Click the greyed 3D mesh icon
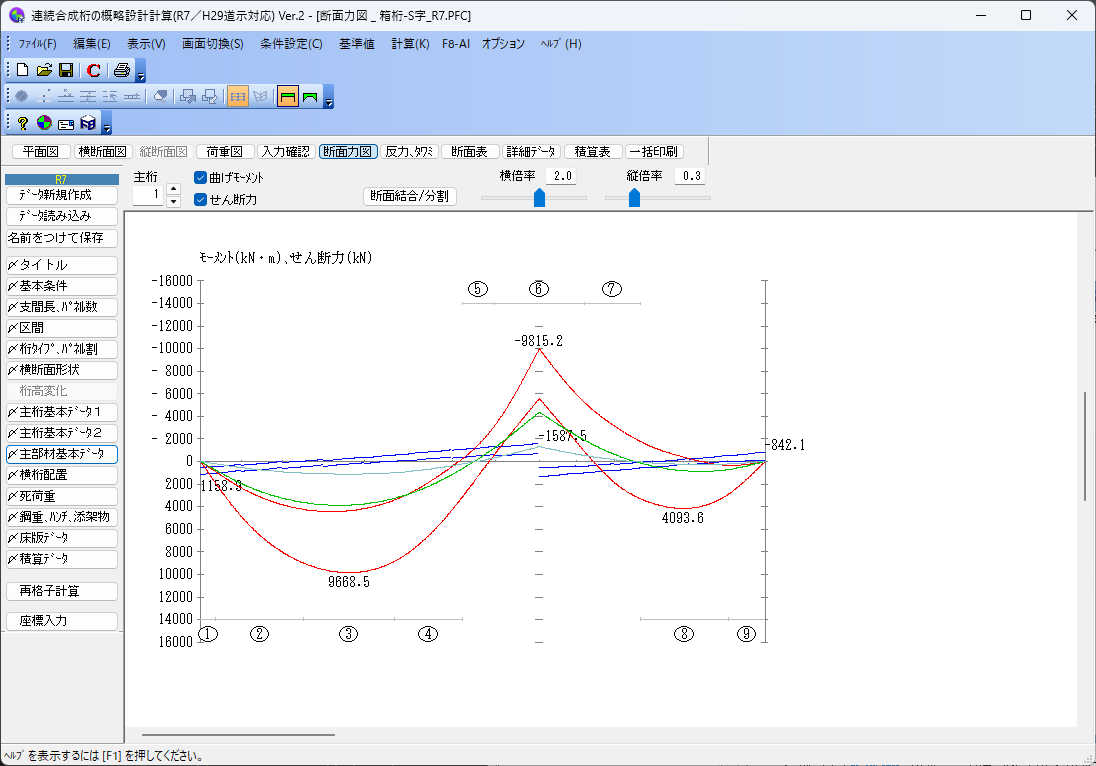The image size is (1096, 766). [x=261, y=96]
